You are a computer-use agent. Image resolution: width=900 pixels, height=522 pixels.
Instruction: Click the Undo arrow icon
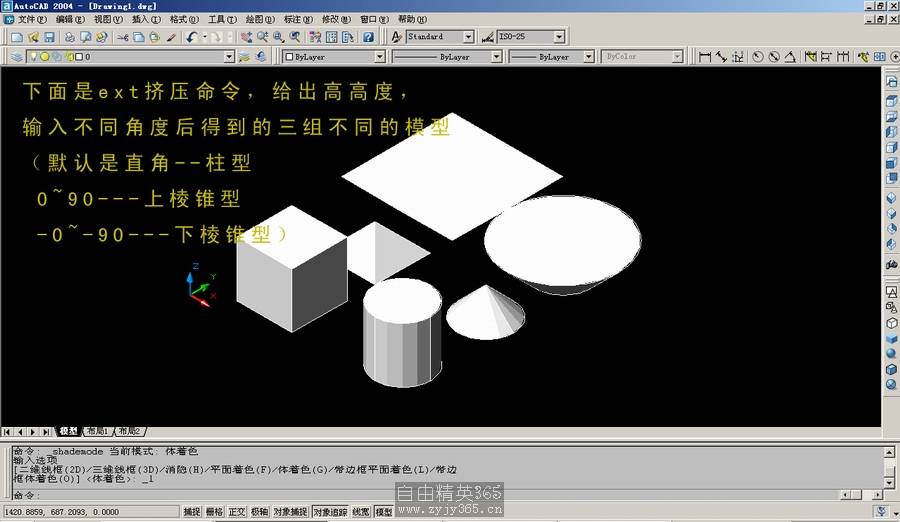190,37
